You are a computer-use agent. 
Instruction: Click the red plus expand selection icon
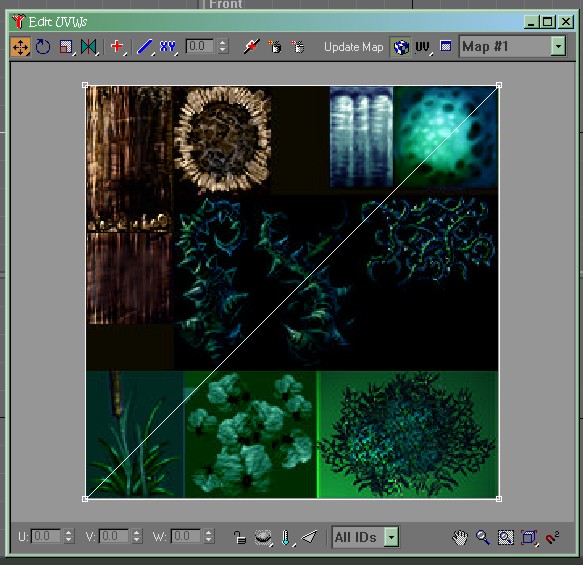(117, 46)
